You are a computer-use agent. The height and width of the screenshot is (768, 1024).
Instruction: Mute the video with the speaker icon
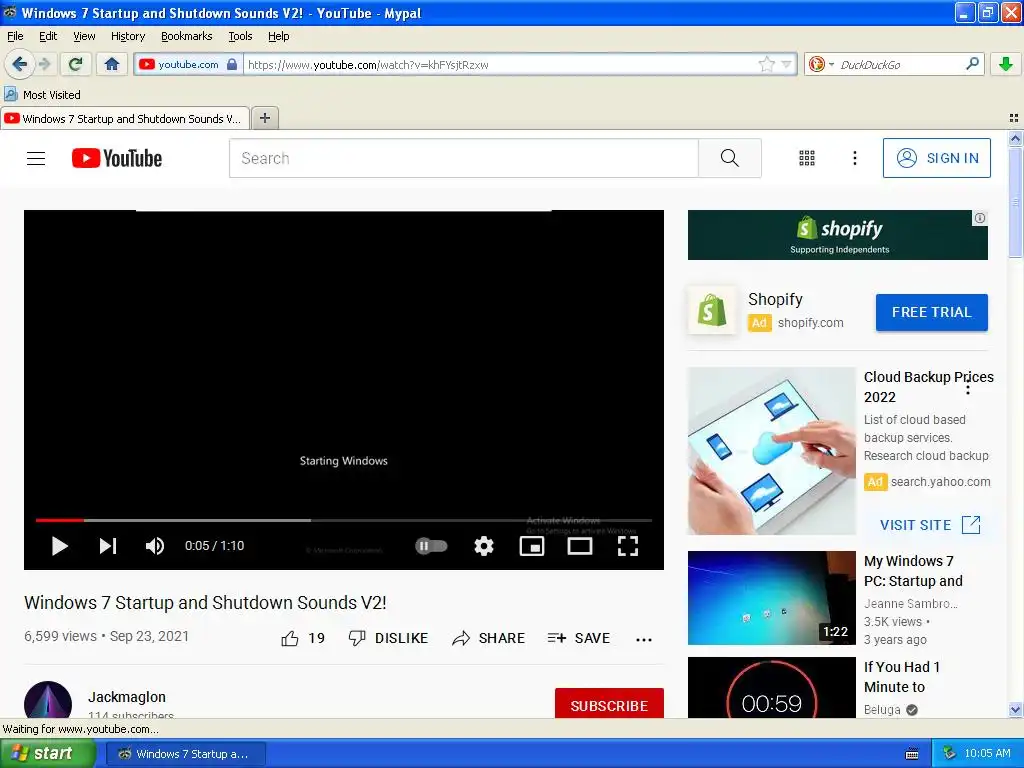tap(154, 546)
